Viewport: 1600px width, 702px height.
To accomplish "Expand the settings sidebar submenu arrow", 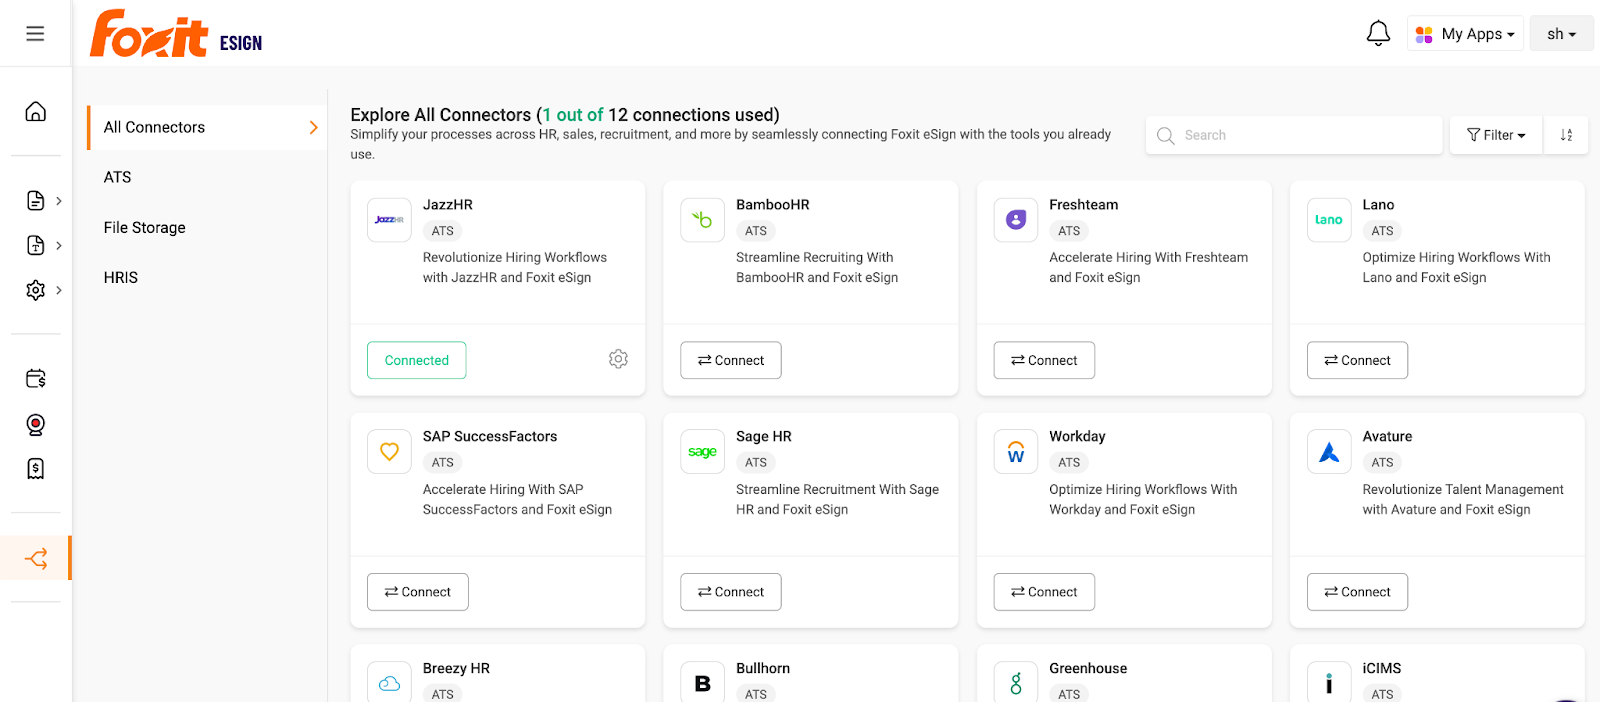I will point(59,290).
